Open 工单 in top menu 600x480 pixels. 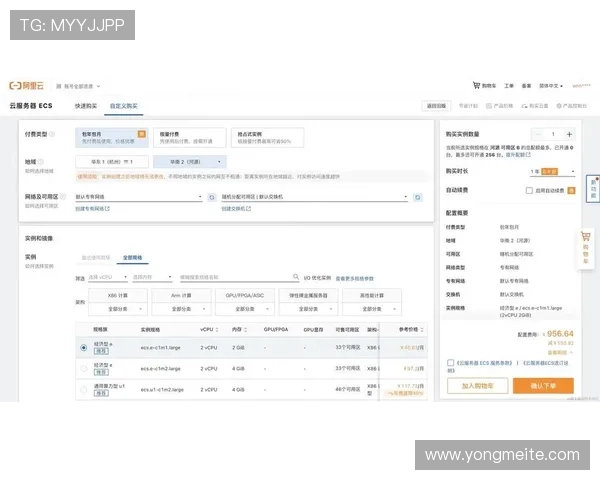[509, 86]
